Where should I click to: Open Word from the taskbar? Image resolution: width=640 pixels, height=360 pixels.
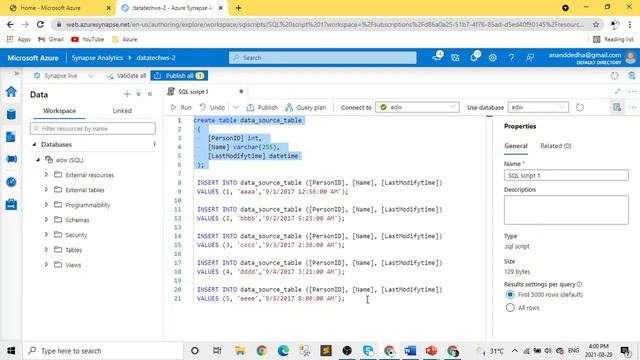coord(410,351)
